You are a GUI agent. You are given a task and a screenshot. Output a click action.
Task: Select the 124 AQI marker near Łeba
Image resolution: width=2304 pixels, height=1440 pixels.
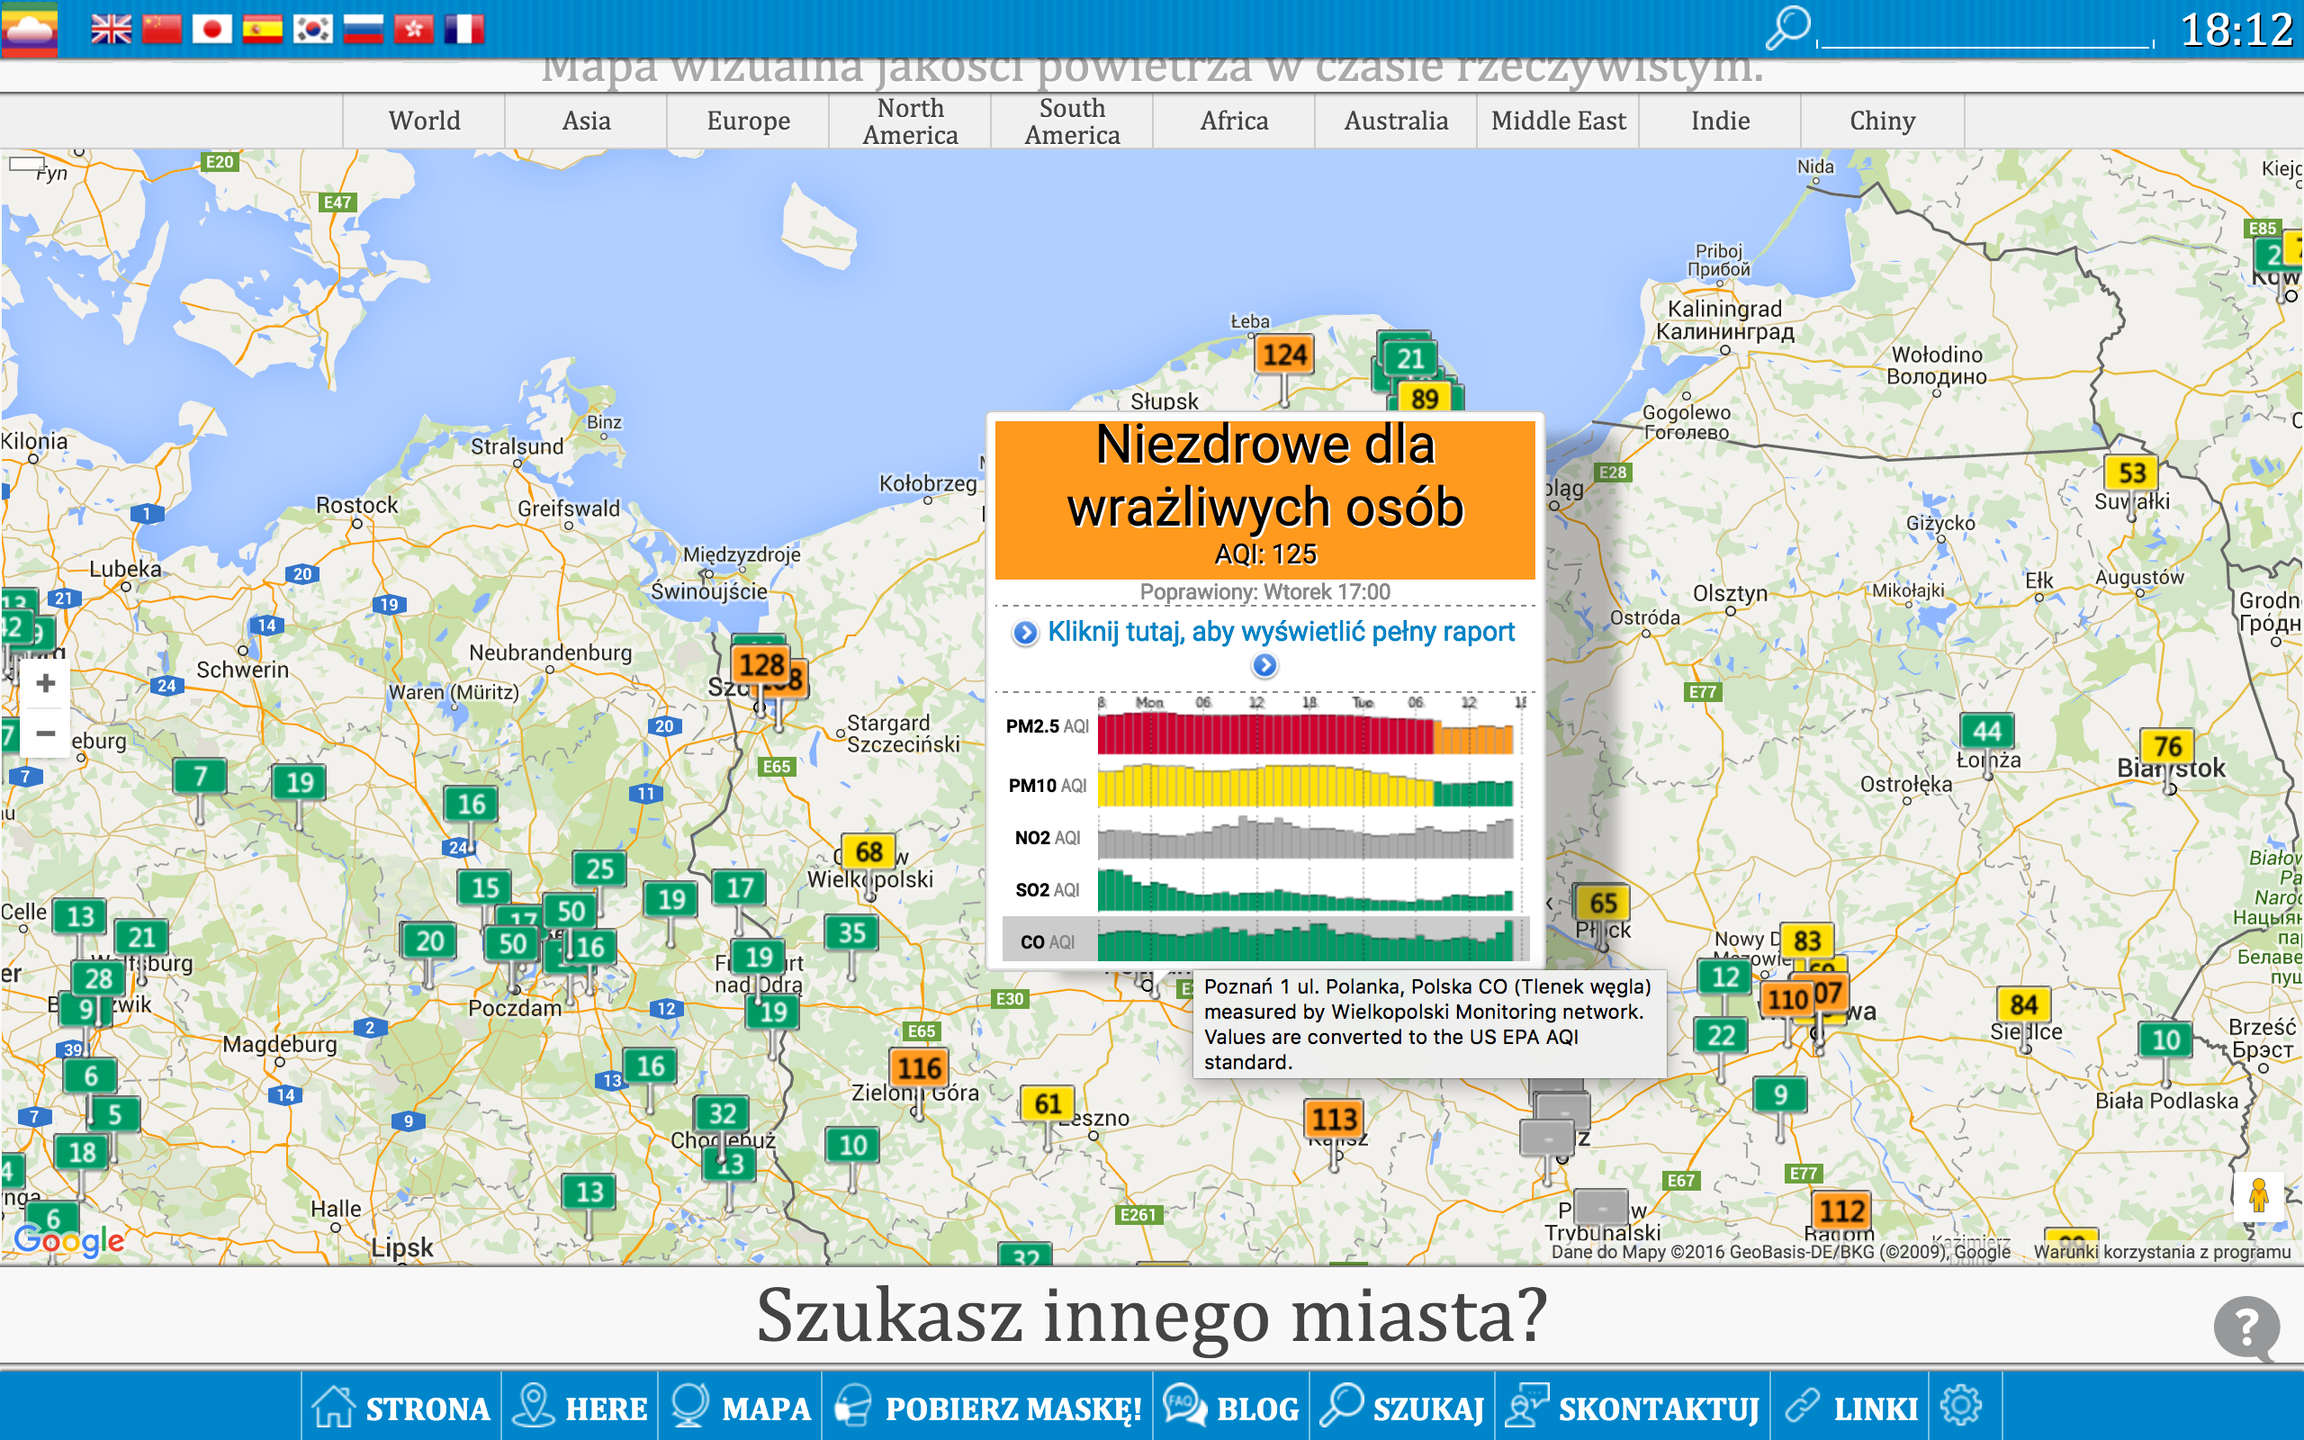coord(1284,355)
